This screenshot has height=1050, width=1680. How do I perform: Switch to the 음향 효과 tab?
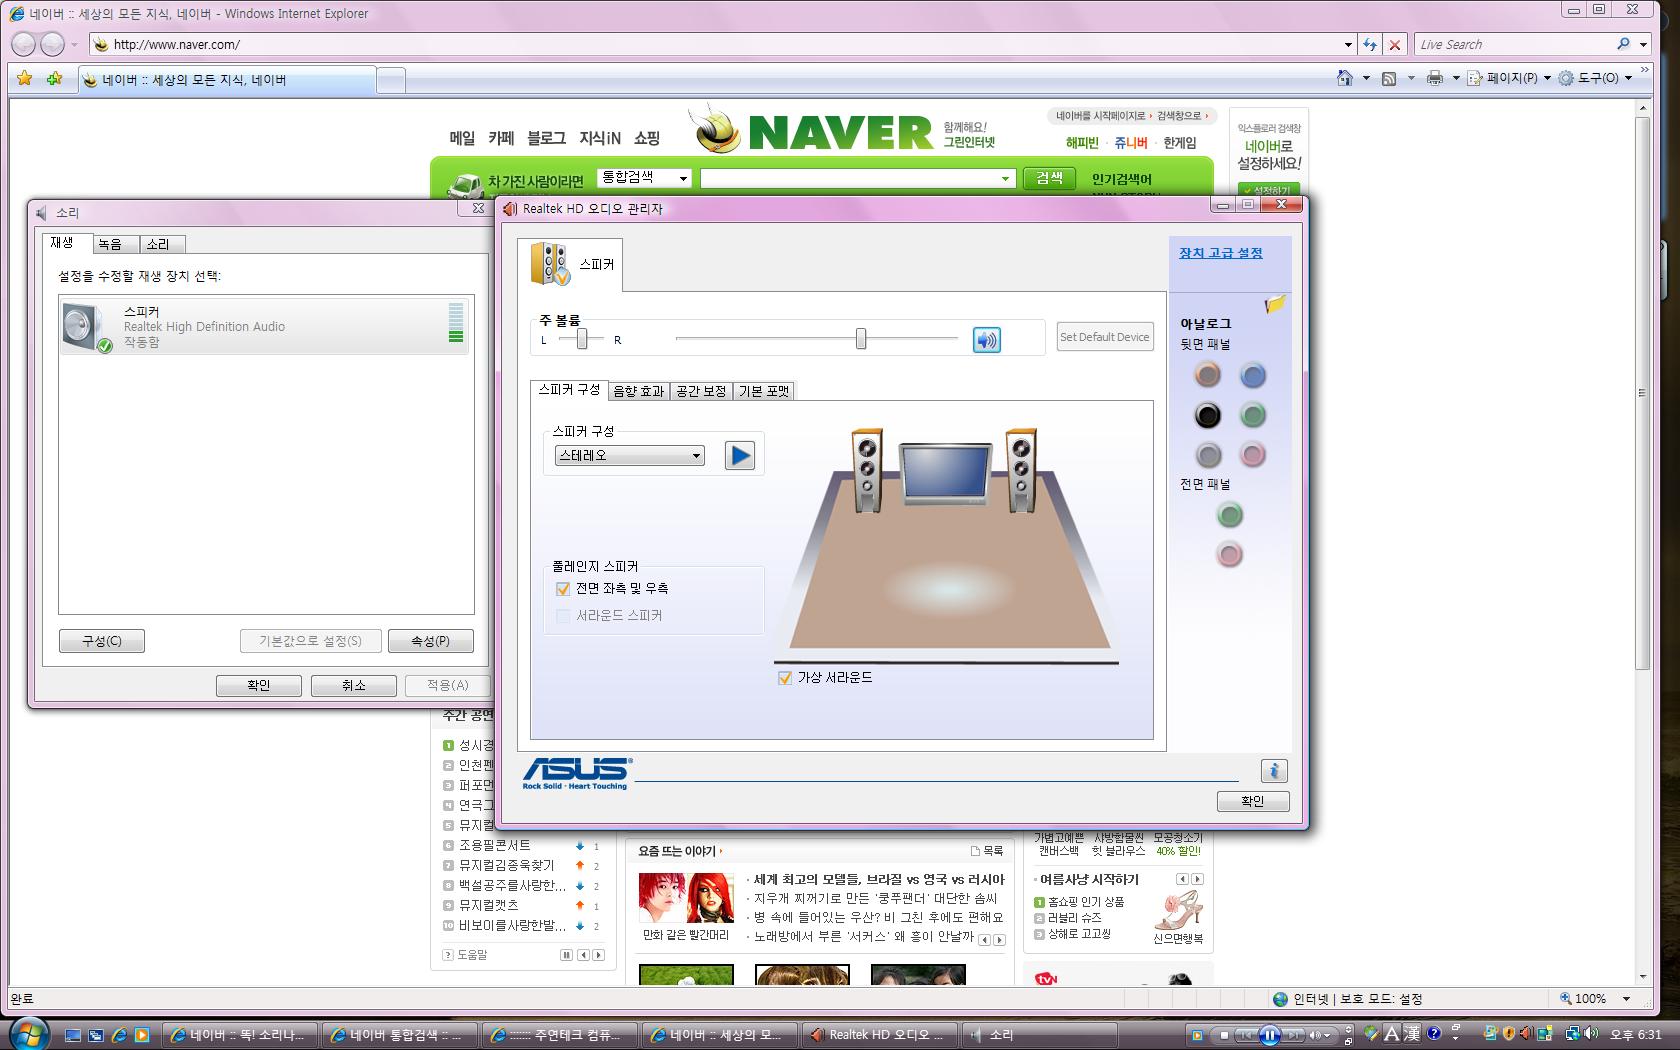click(638, 391)
